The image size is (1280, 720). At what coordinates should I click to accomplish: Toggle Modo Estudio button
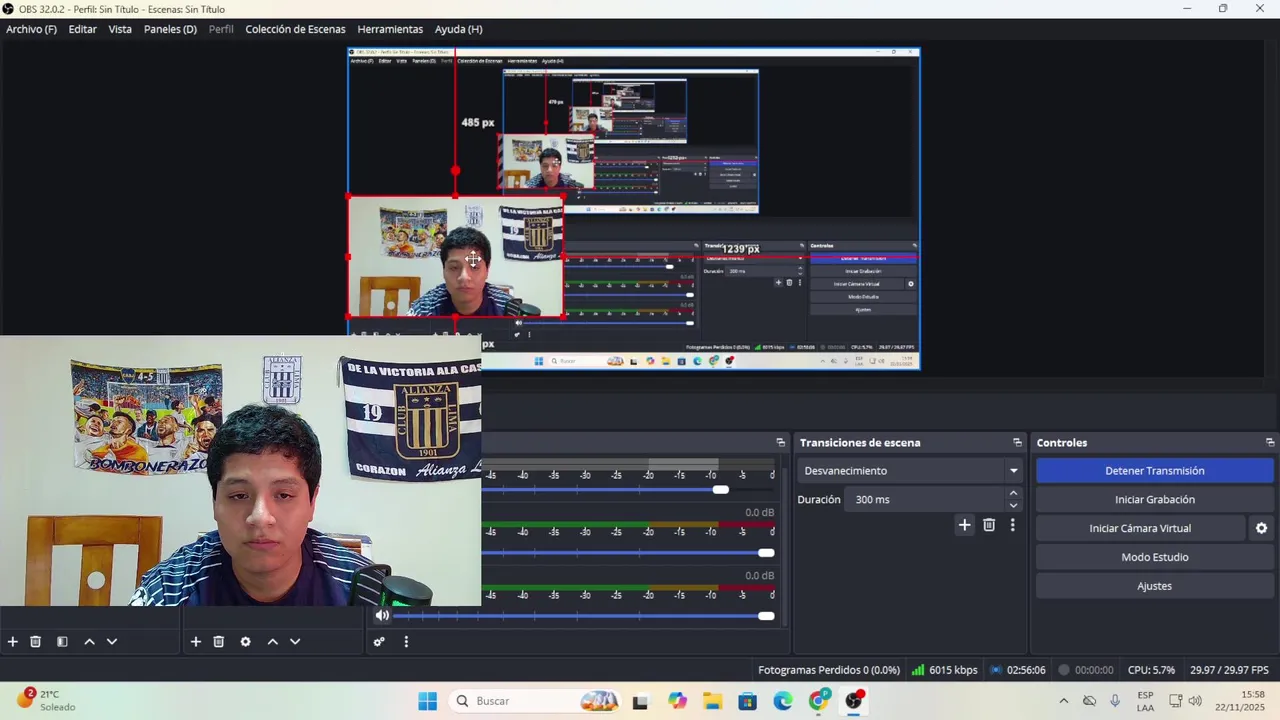coord(1154,557)
